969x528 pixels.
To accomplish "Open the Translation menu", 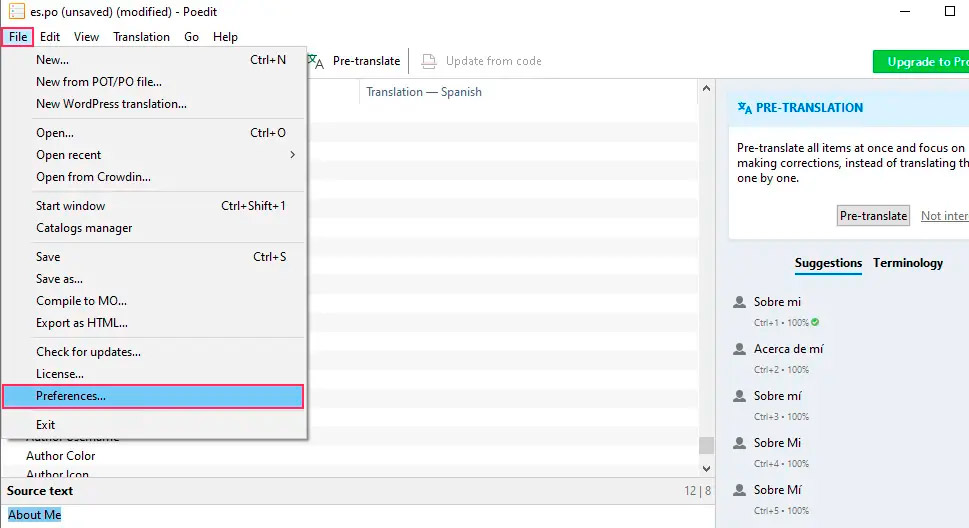I will [141, 37].
